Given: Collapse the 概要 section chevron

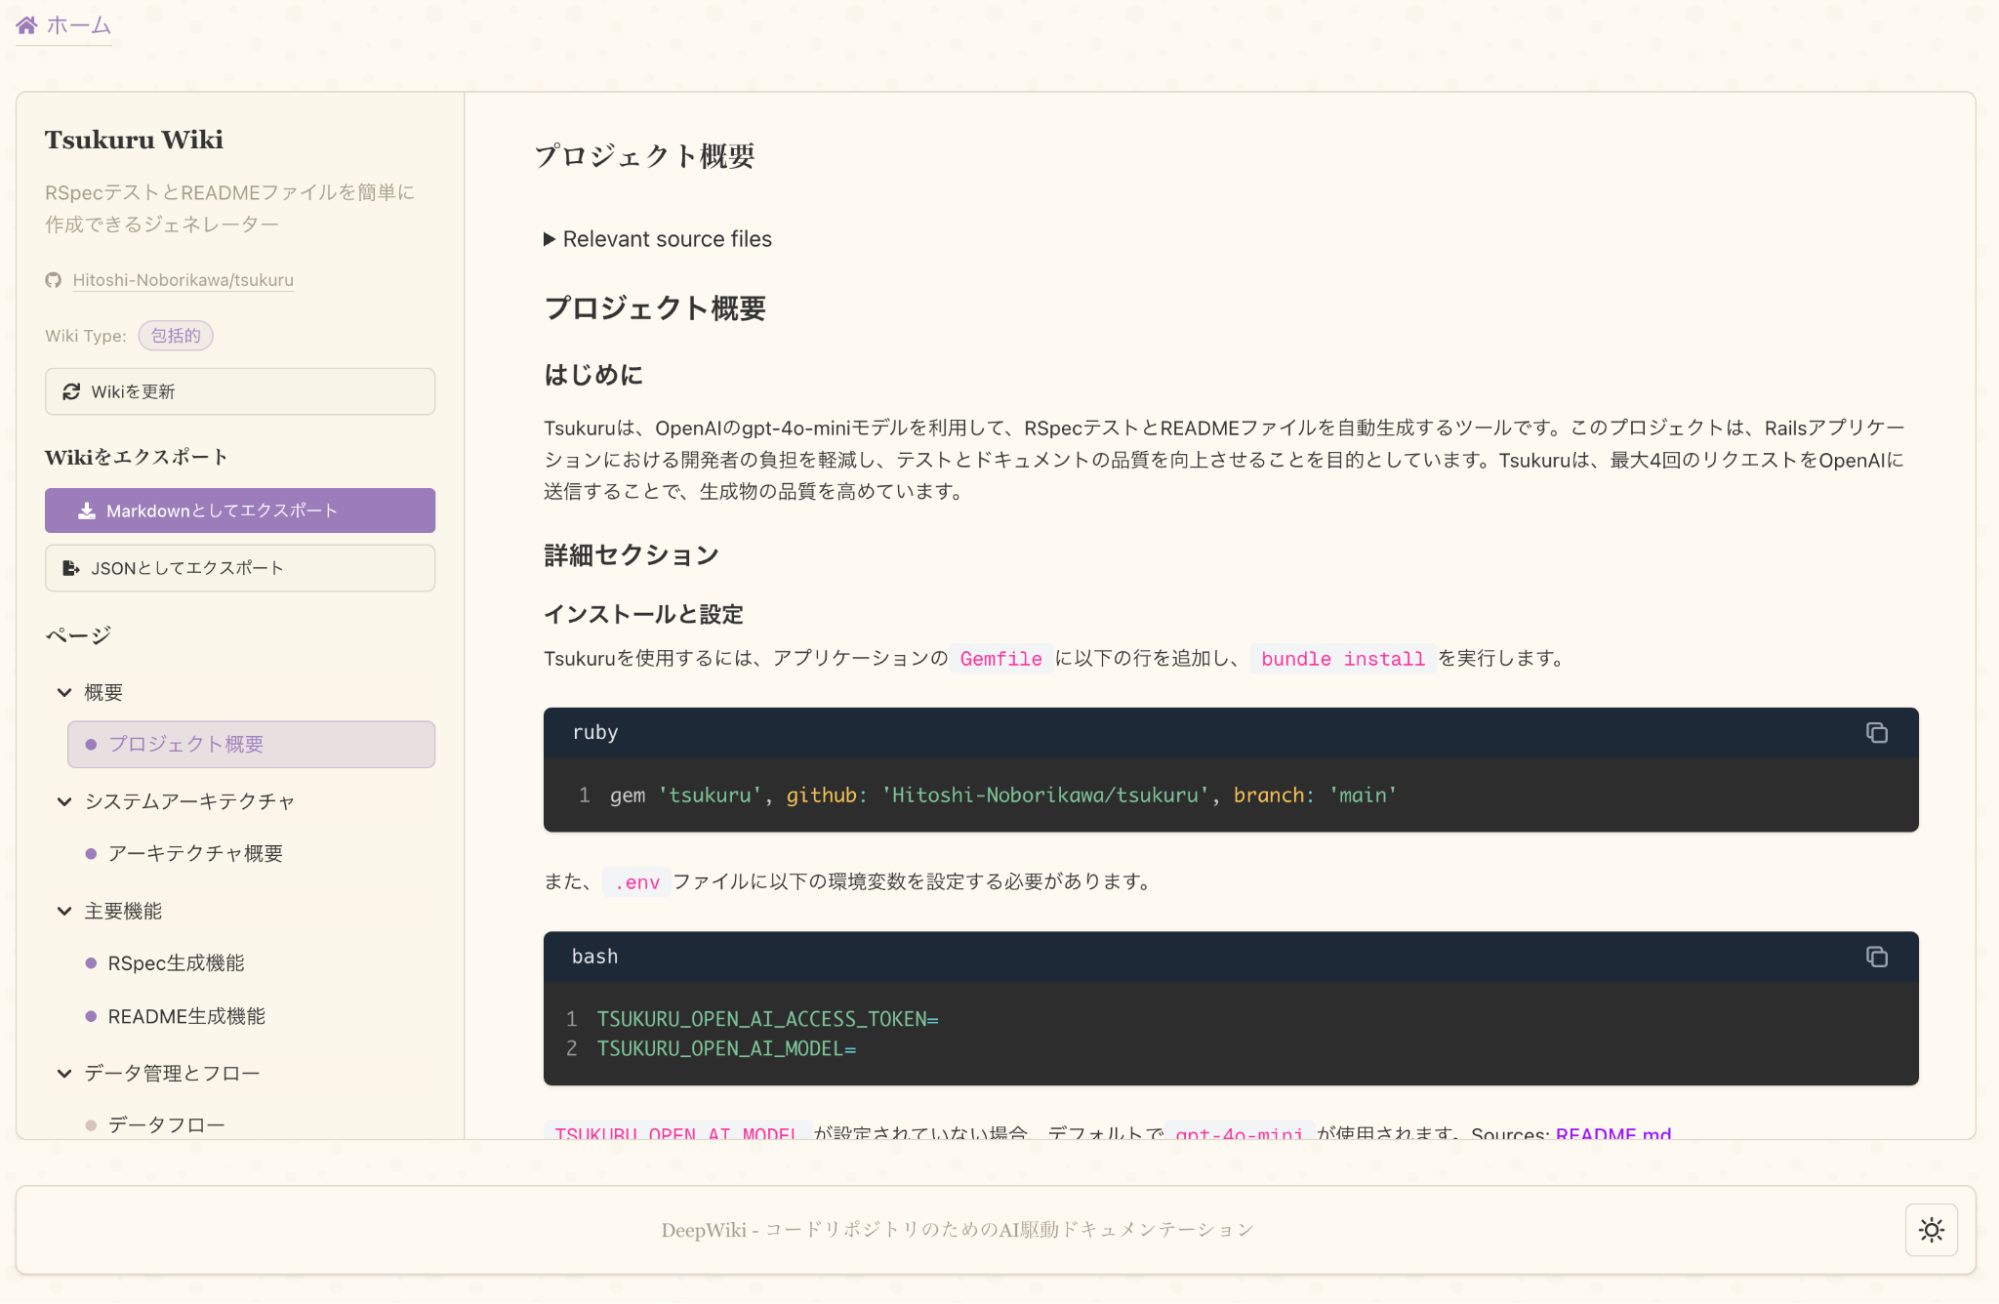Looking at the screenshot, I should click(65, 692).
